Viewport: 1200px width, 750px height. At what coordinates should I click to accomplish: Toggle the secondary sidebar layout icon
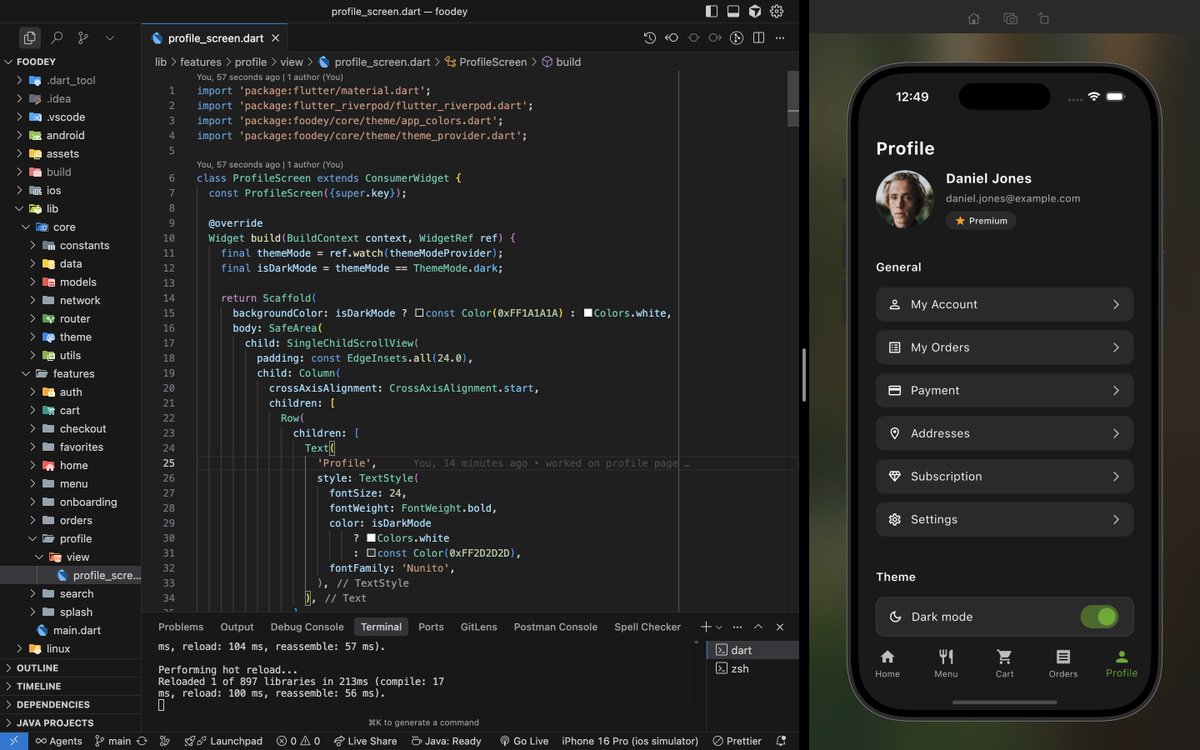pos(753,11)
